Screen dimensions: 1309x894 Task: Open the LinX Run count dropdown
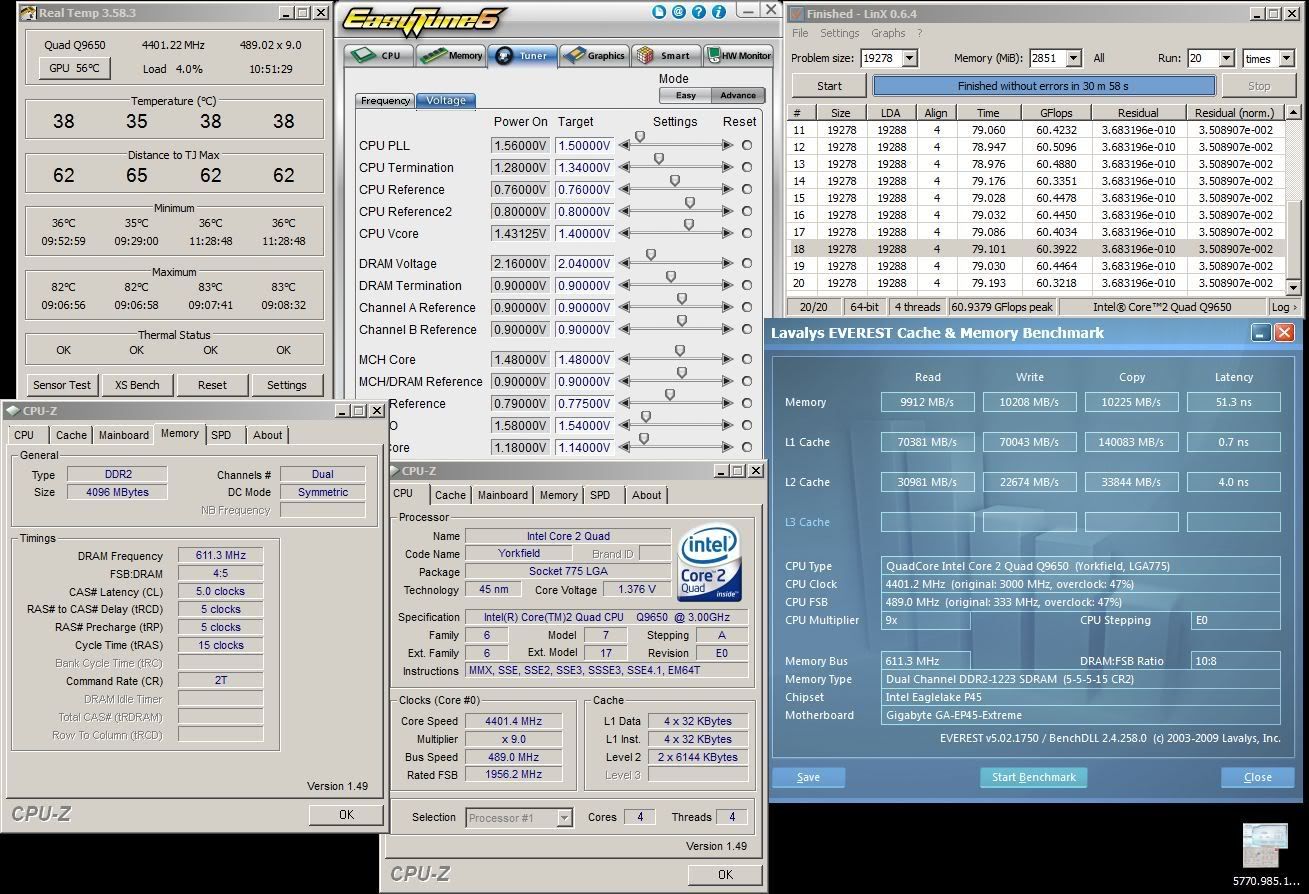coord(1227,59)
